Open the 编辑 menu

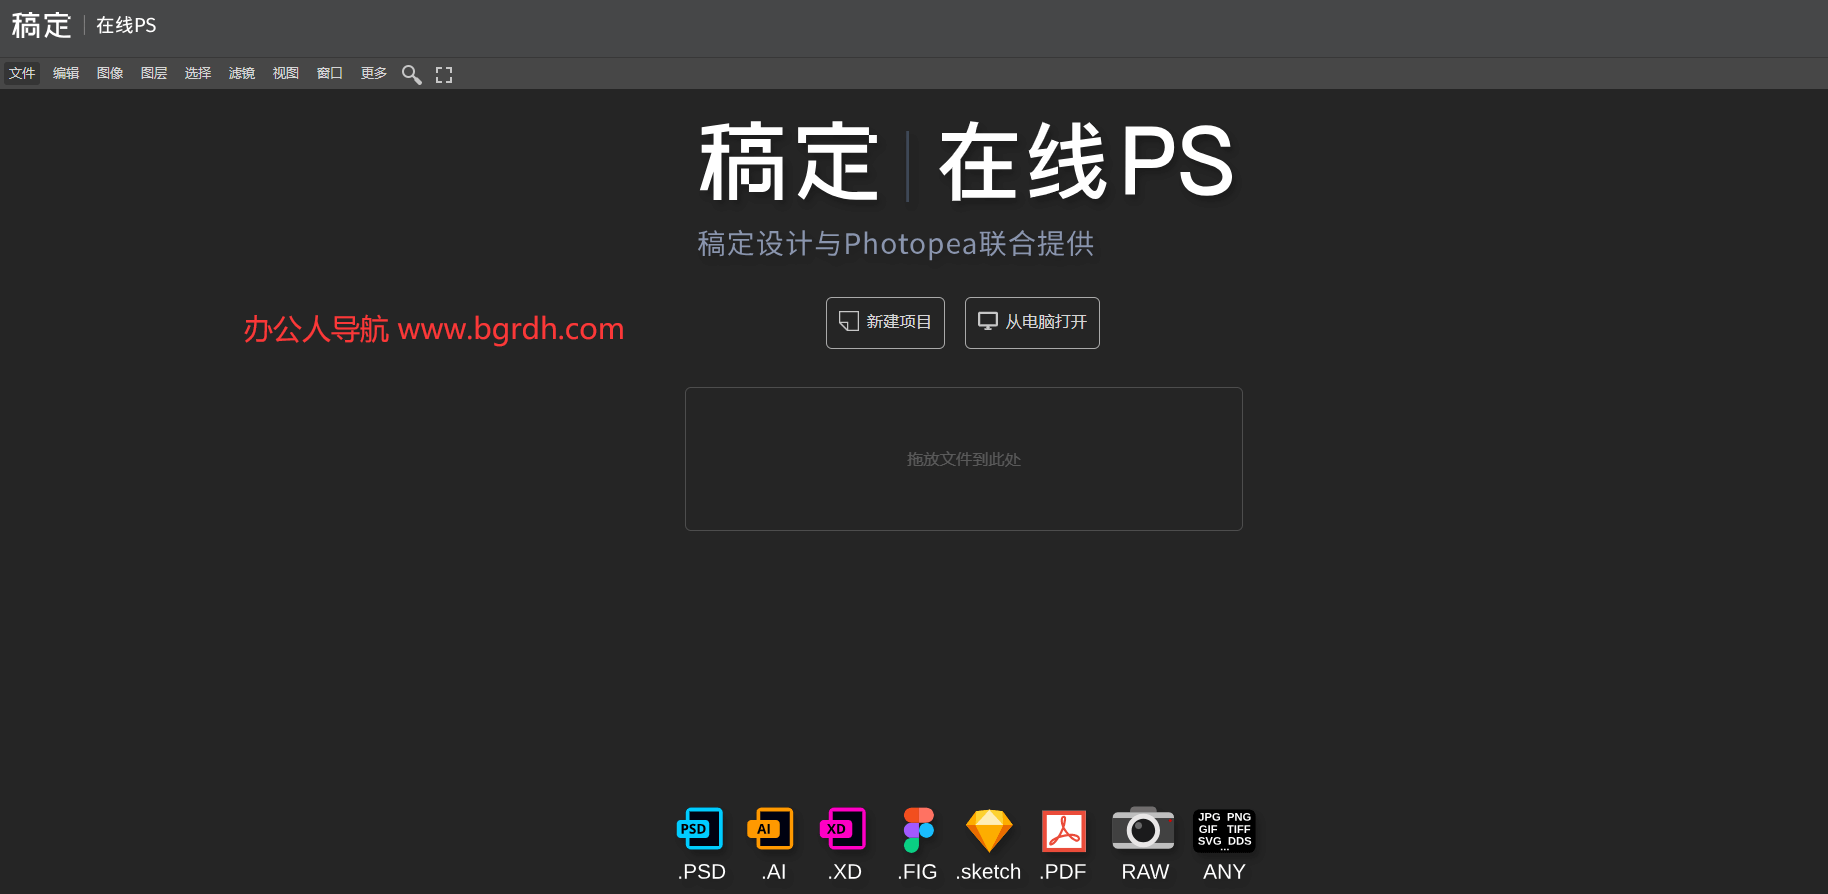(x=66, y=73)
